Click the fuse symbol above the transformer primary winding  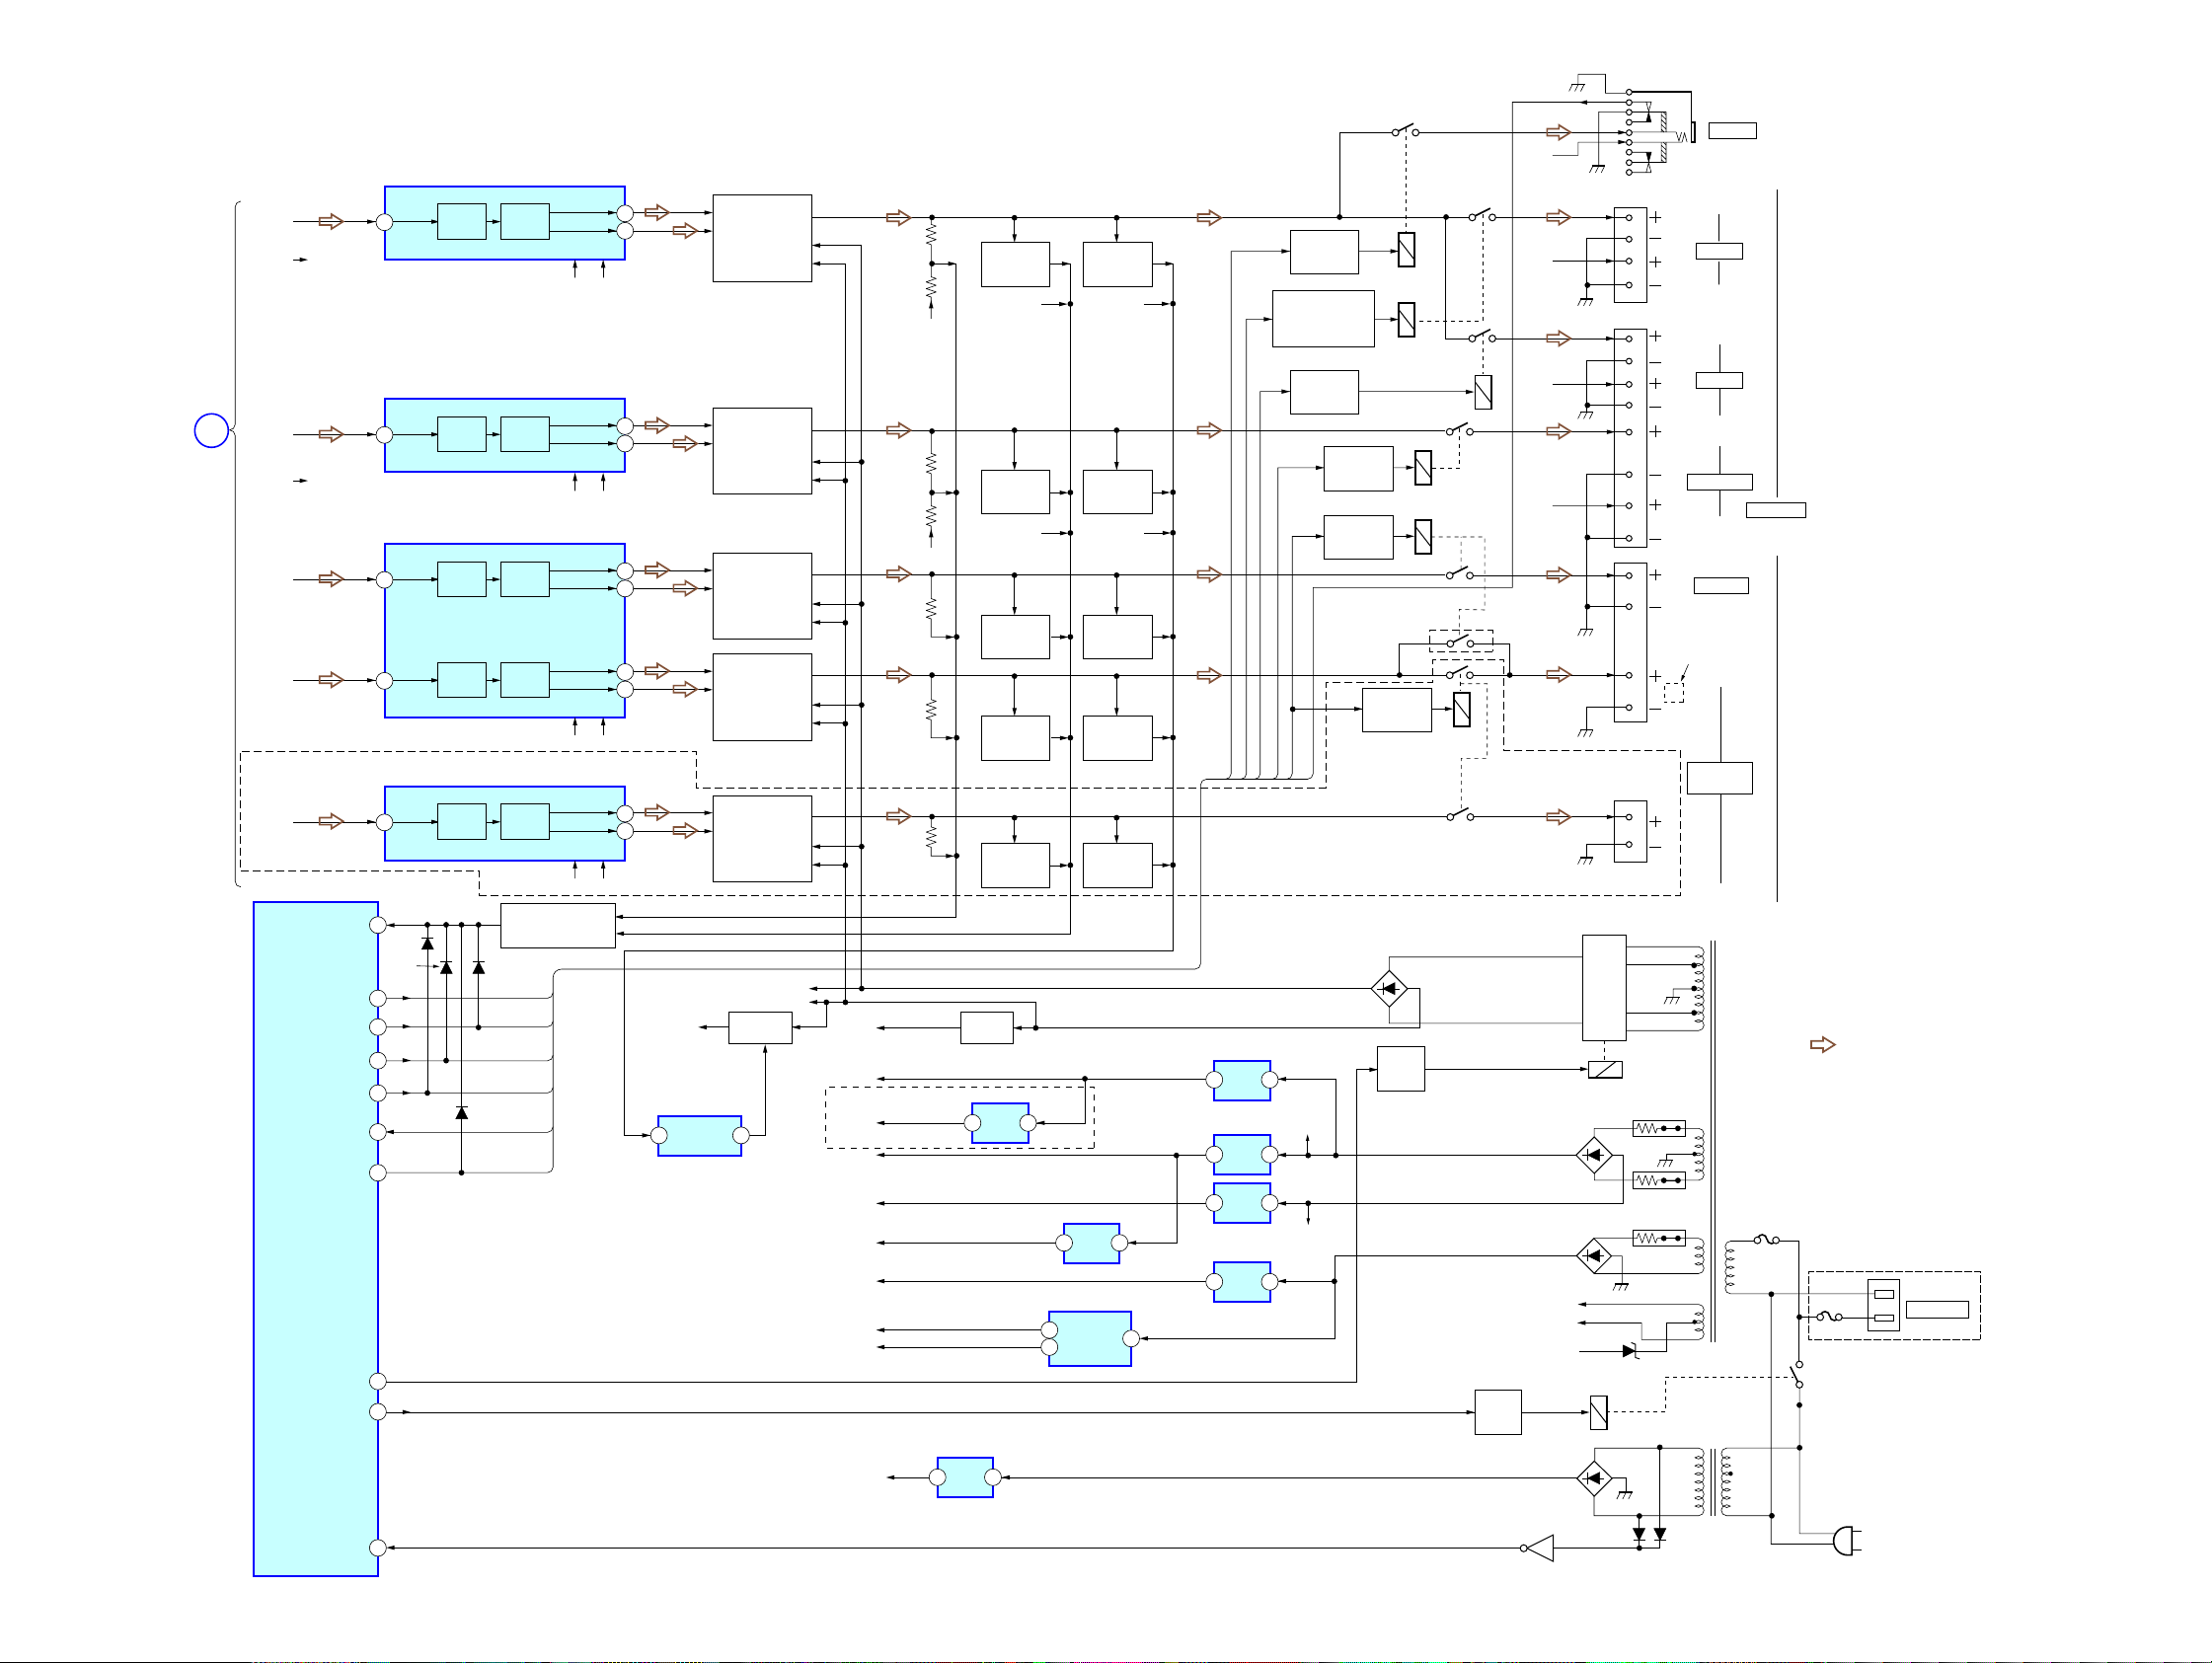point(1767,1240)
